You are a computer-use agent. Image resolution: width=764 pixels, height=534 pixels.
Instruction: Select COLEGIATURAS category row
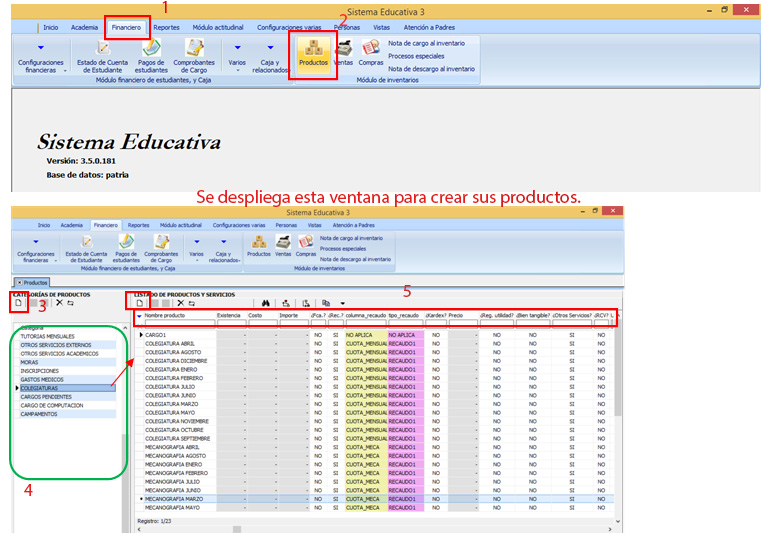click(x=68, y=388)
